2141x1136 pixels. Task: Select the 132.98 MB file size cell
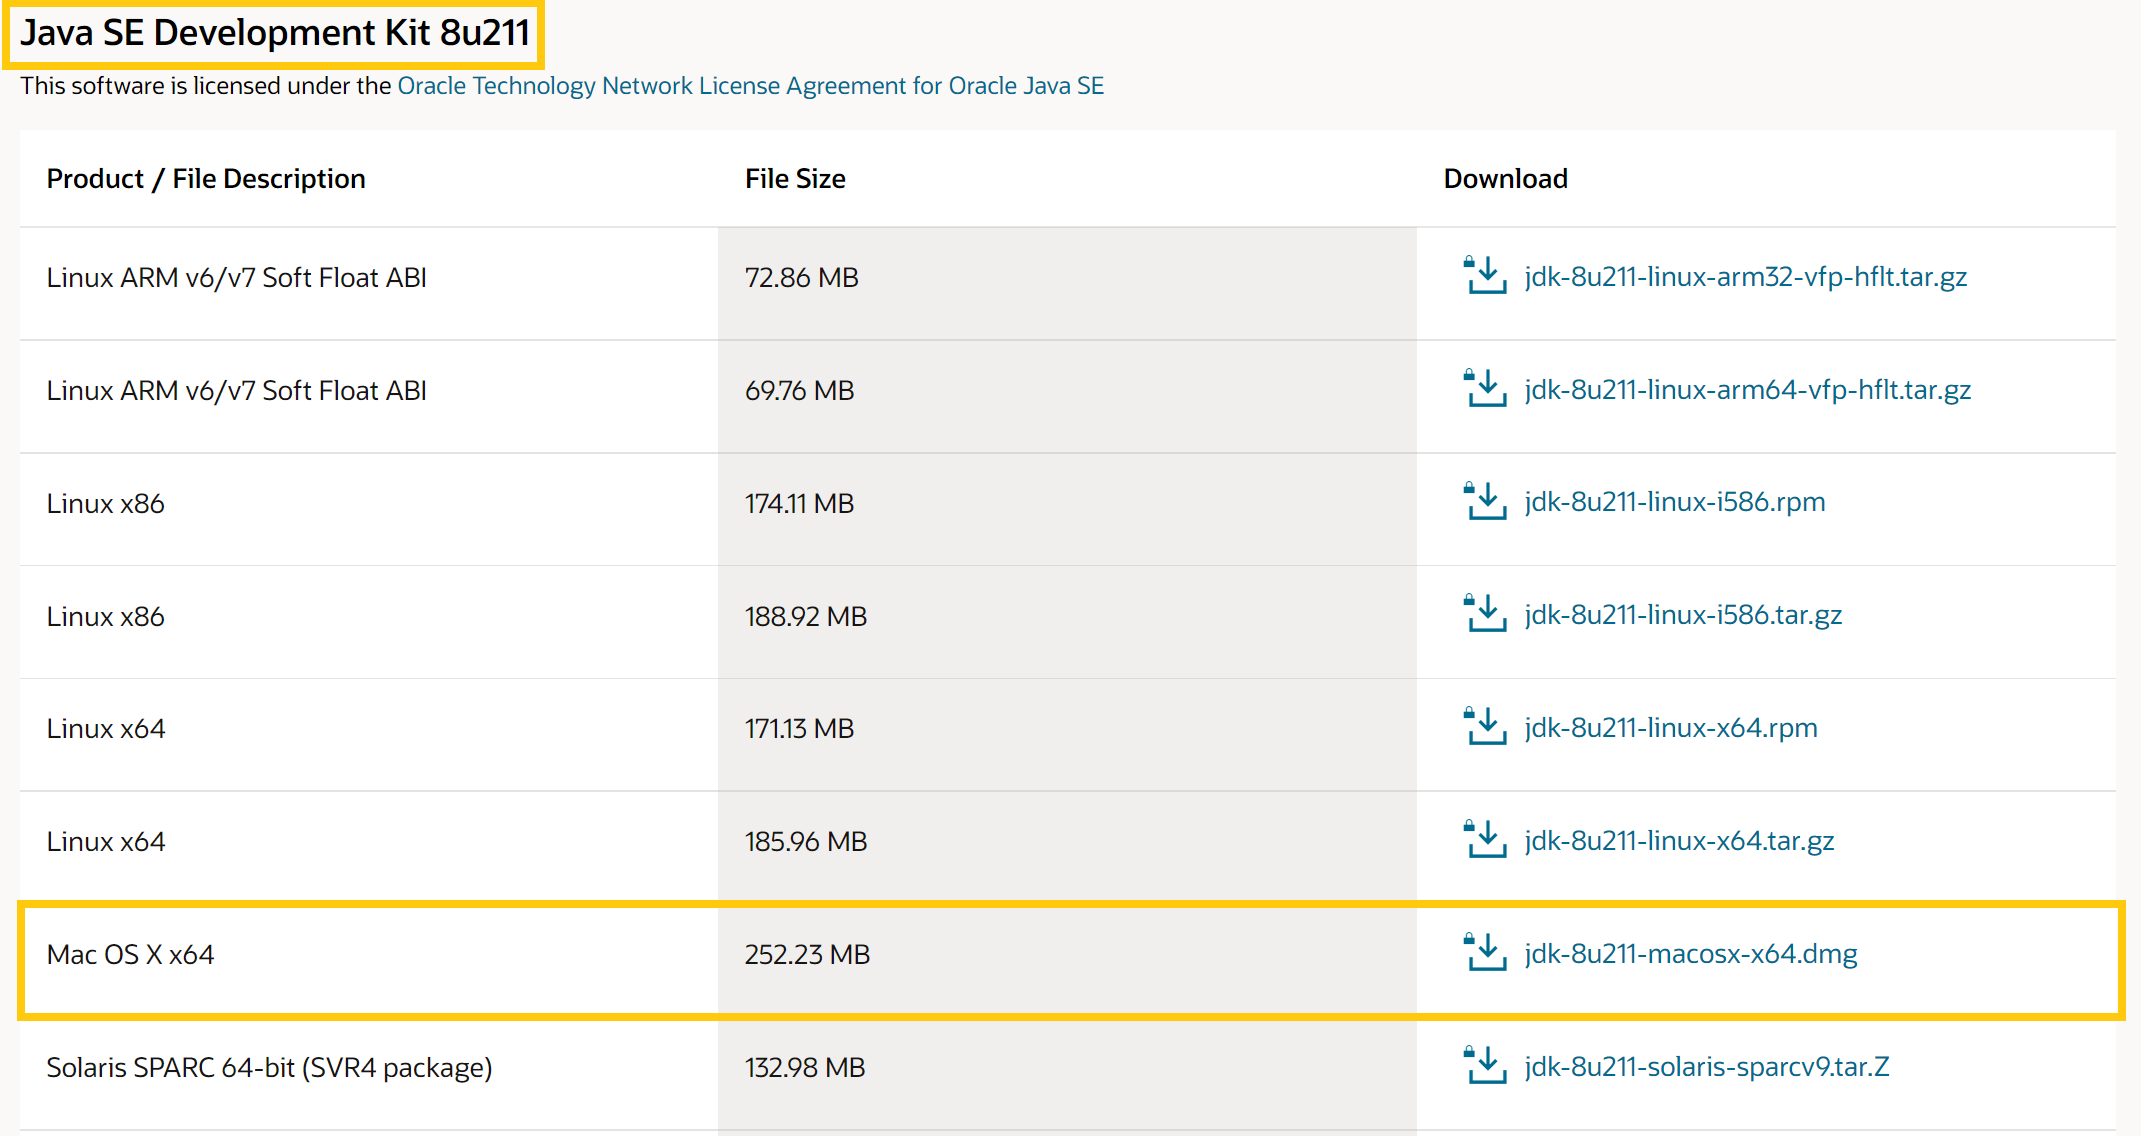coord(1067,1074)
